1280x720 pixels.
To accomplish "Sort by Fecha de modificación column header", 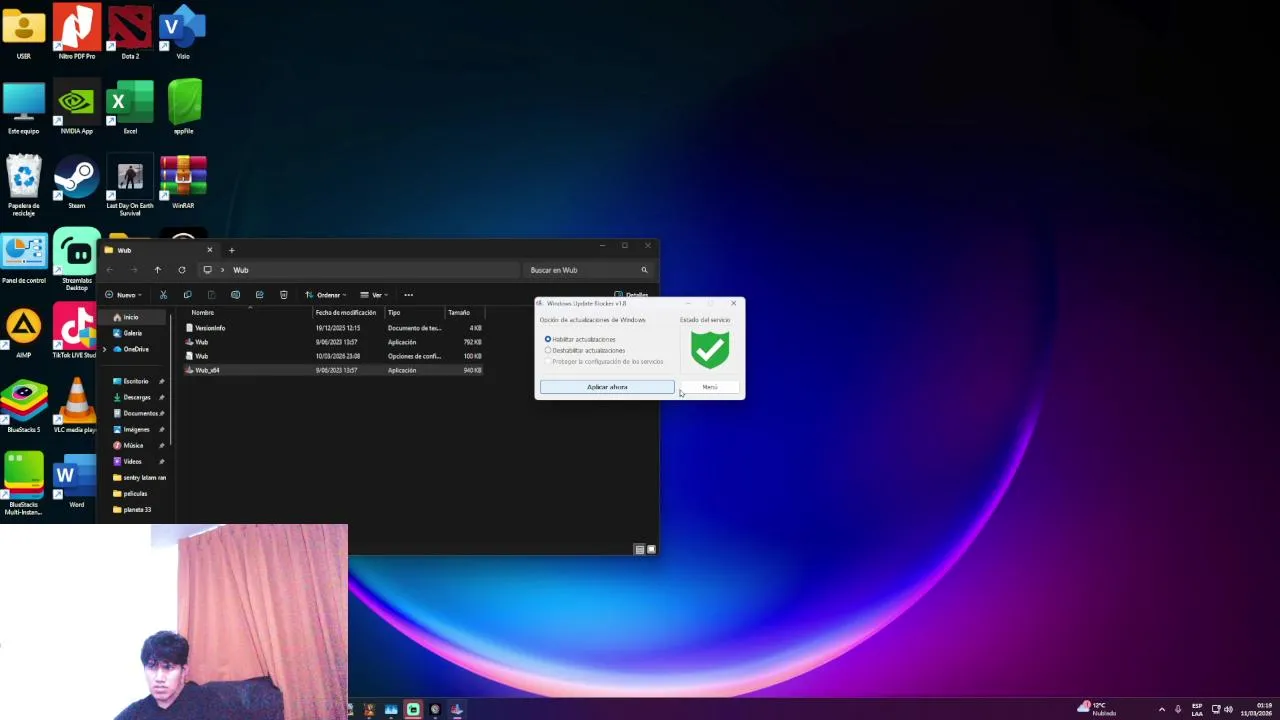I will [x=348, y=313].
